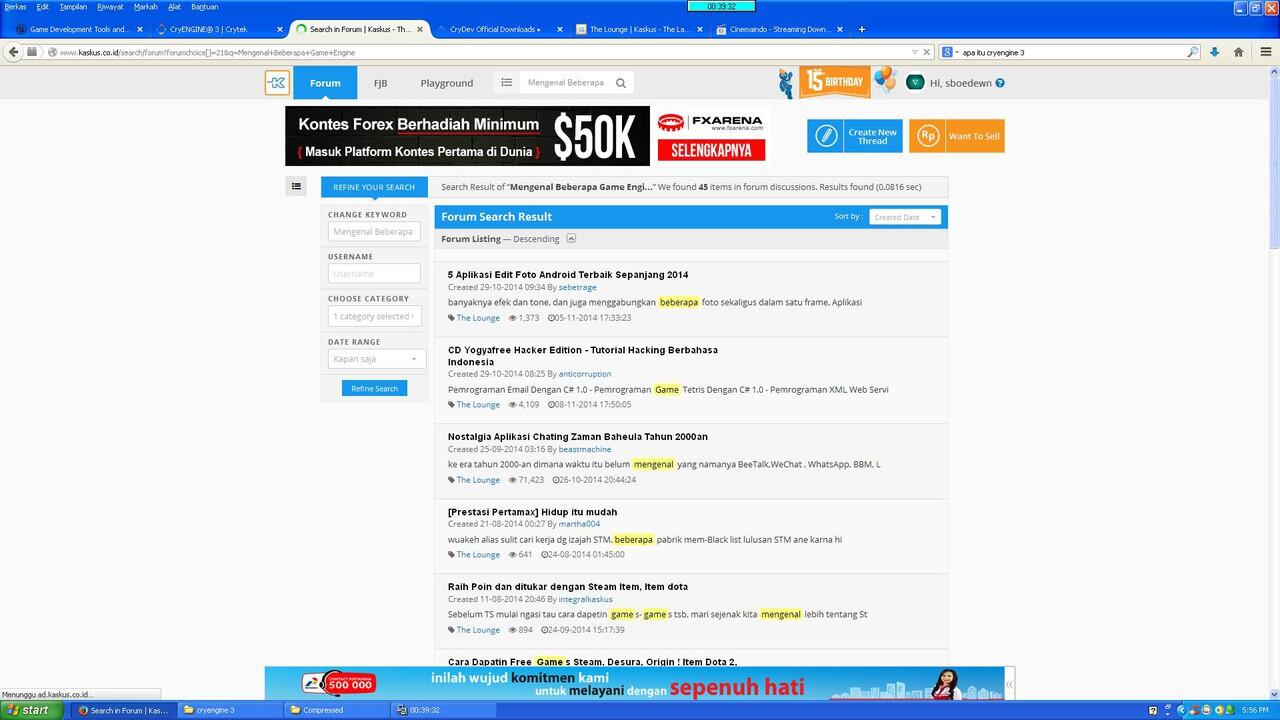Click the download arrow icon in browser toolbar
Image resolution: width=1280 pixels, height=720 pixels.
(1214, 52)
